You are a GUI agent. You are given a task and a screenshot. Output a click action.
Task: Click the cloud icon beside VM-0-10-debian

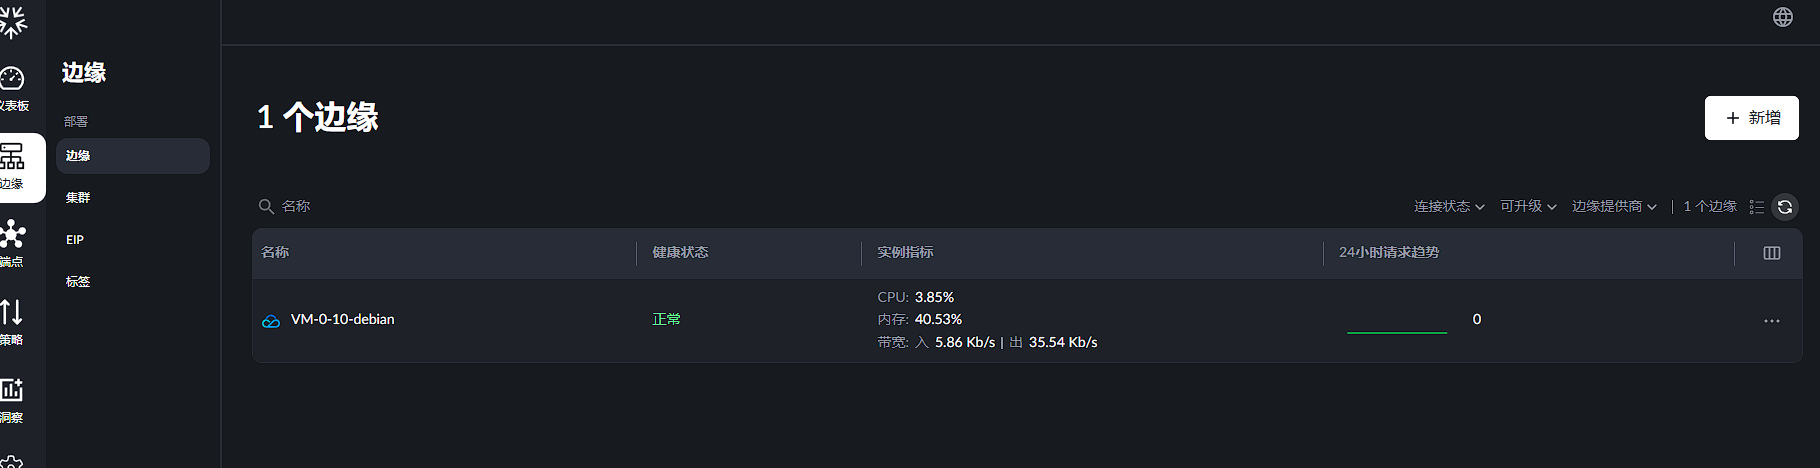tap(271, 321)
